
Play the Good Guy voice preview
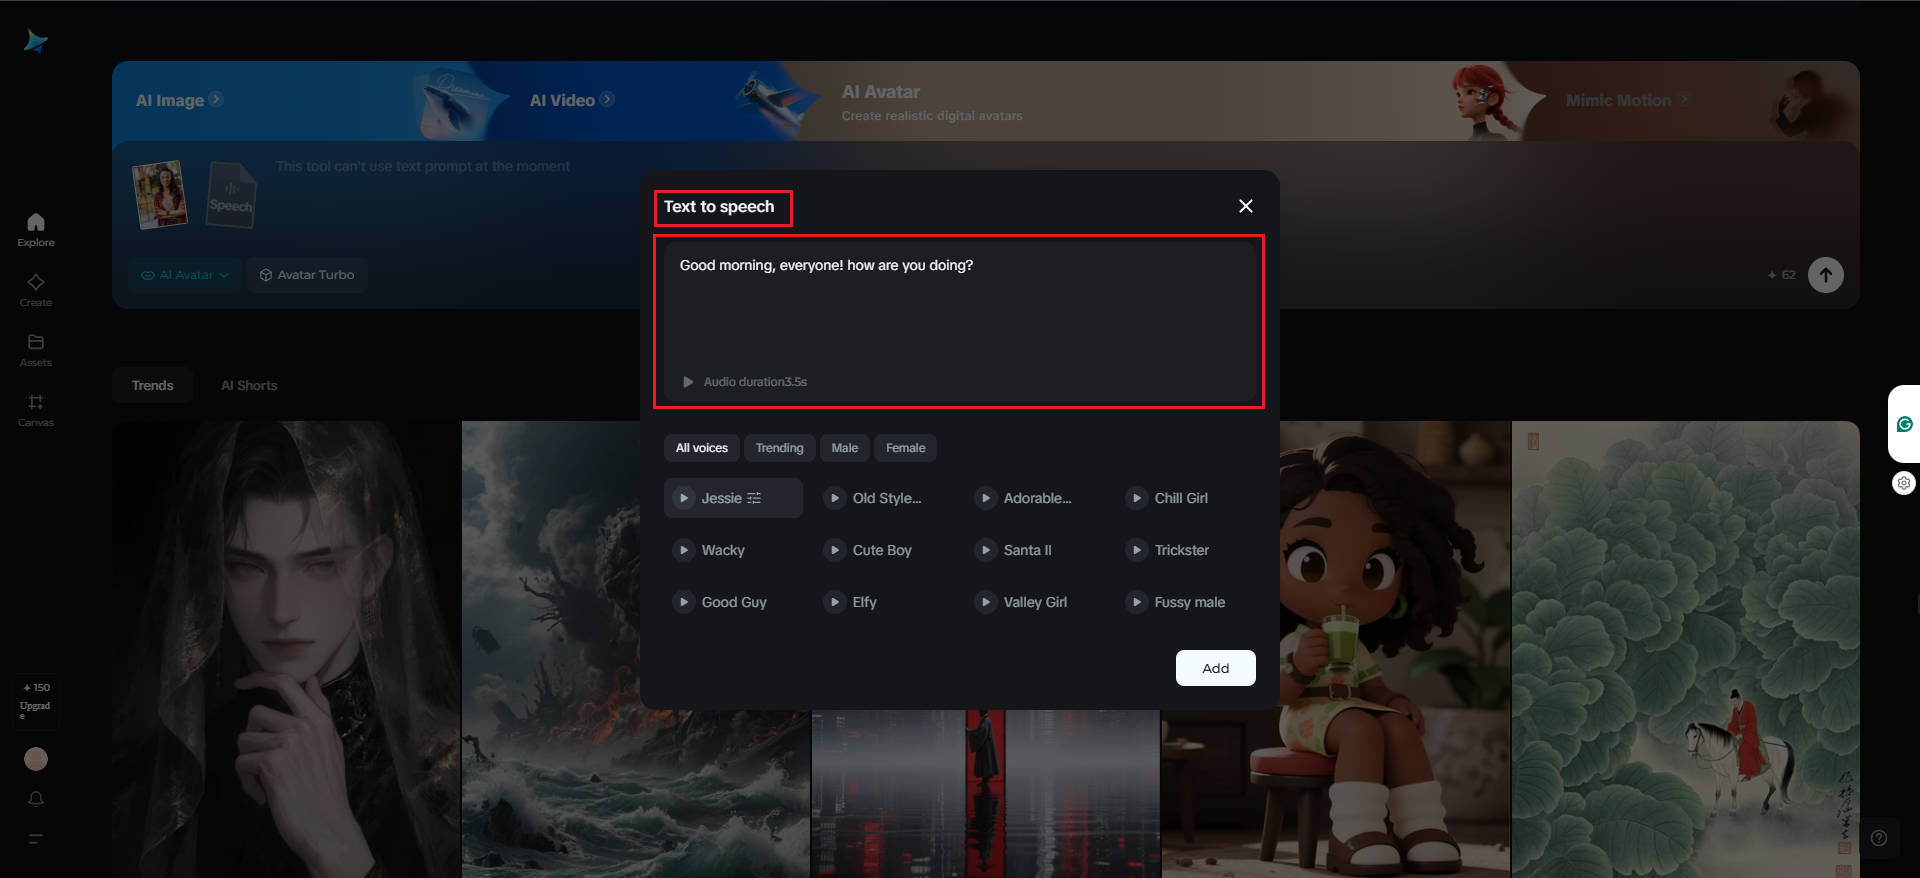(684, 602)
